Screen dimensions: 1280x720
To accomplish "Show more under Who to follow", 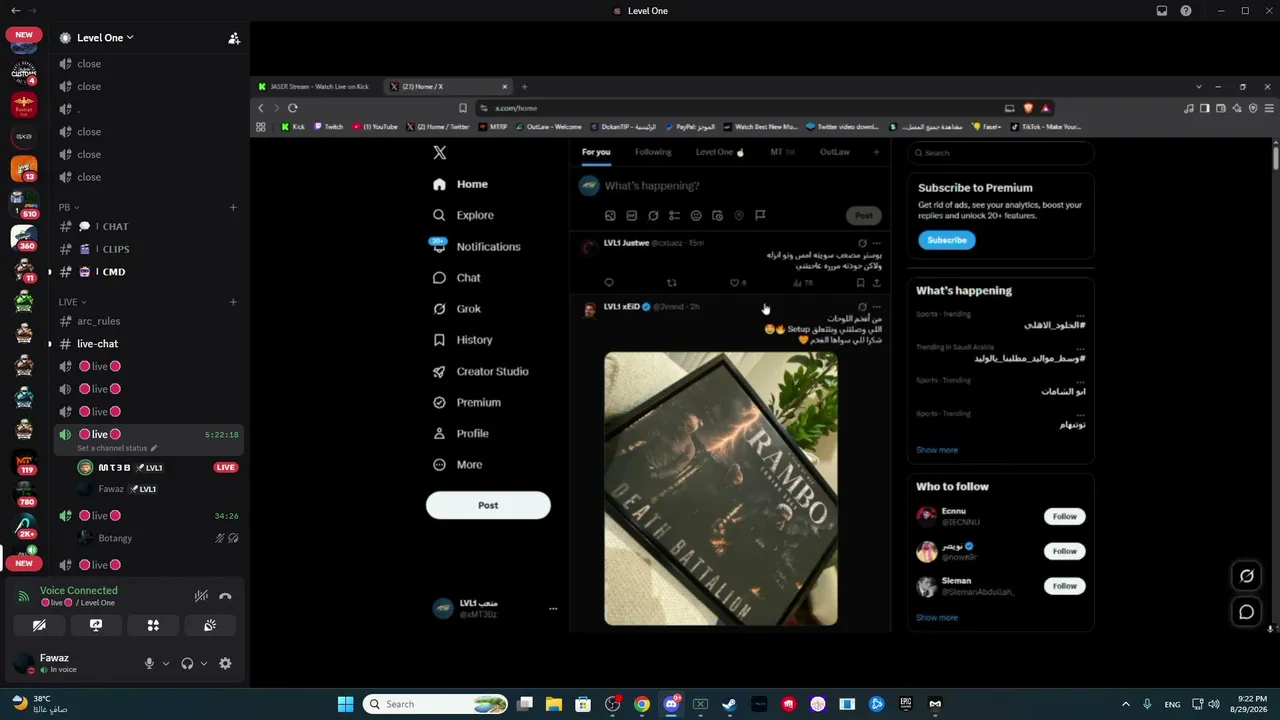I will (x=937, y=618).
